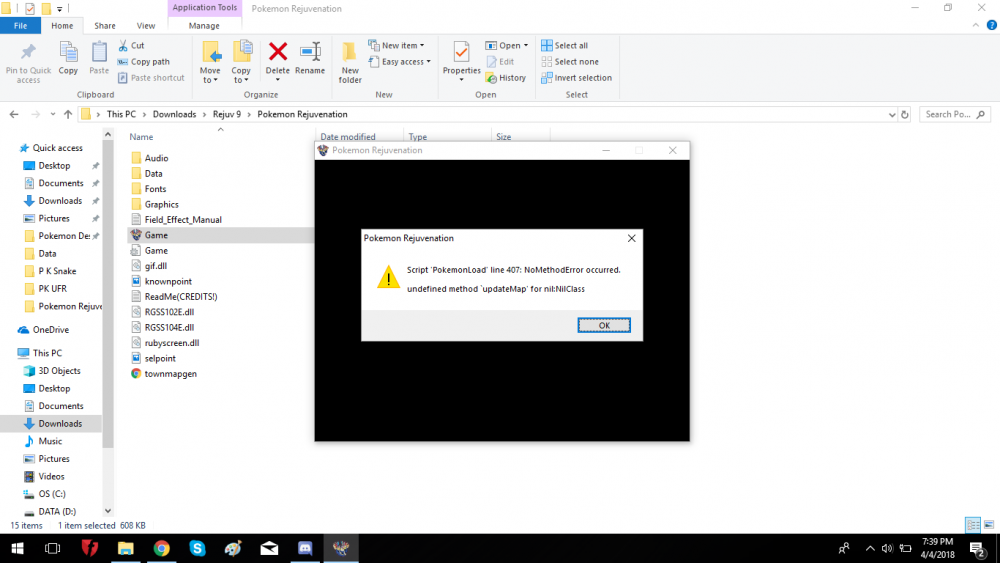Select Music in navigation pane
Viewport: 1000px width, 563px height.
50,441
